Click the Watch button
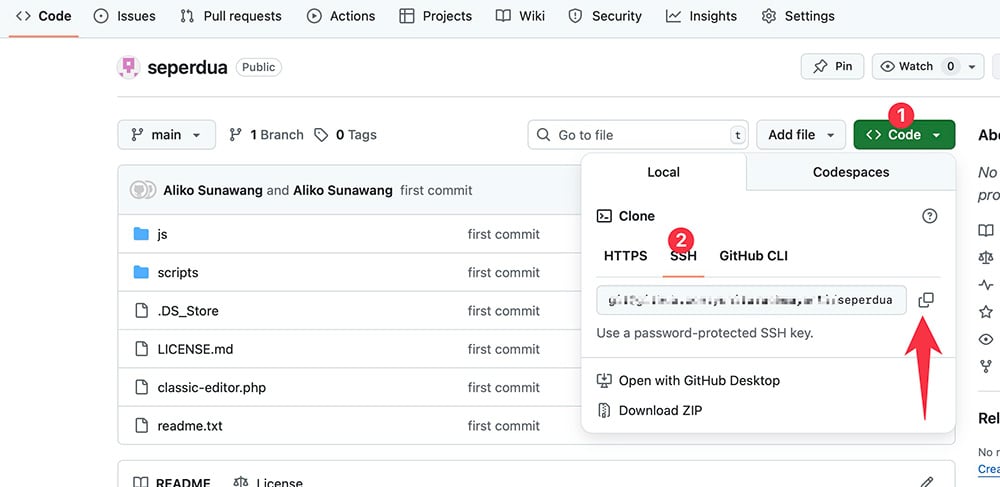This screenshot has height=487, width=1000. pos(916,66)
